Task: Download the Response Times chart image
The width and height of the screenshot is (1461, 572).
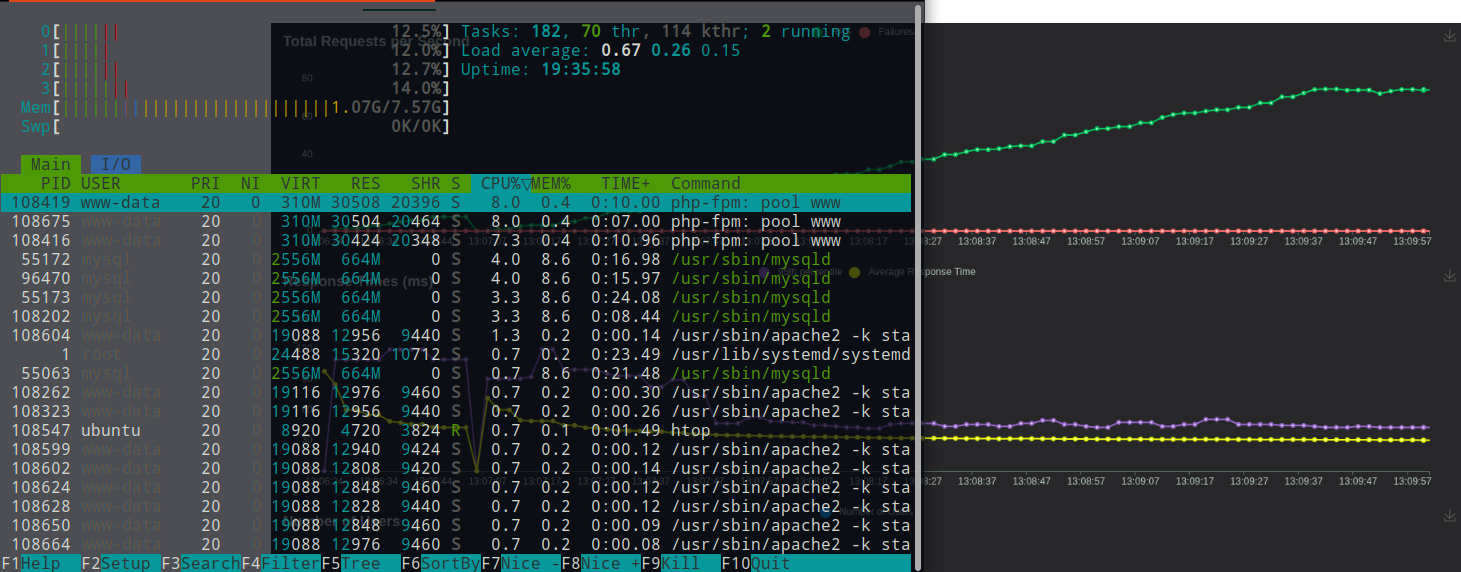Action: (1449, 275)
